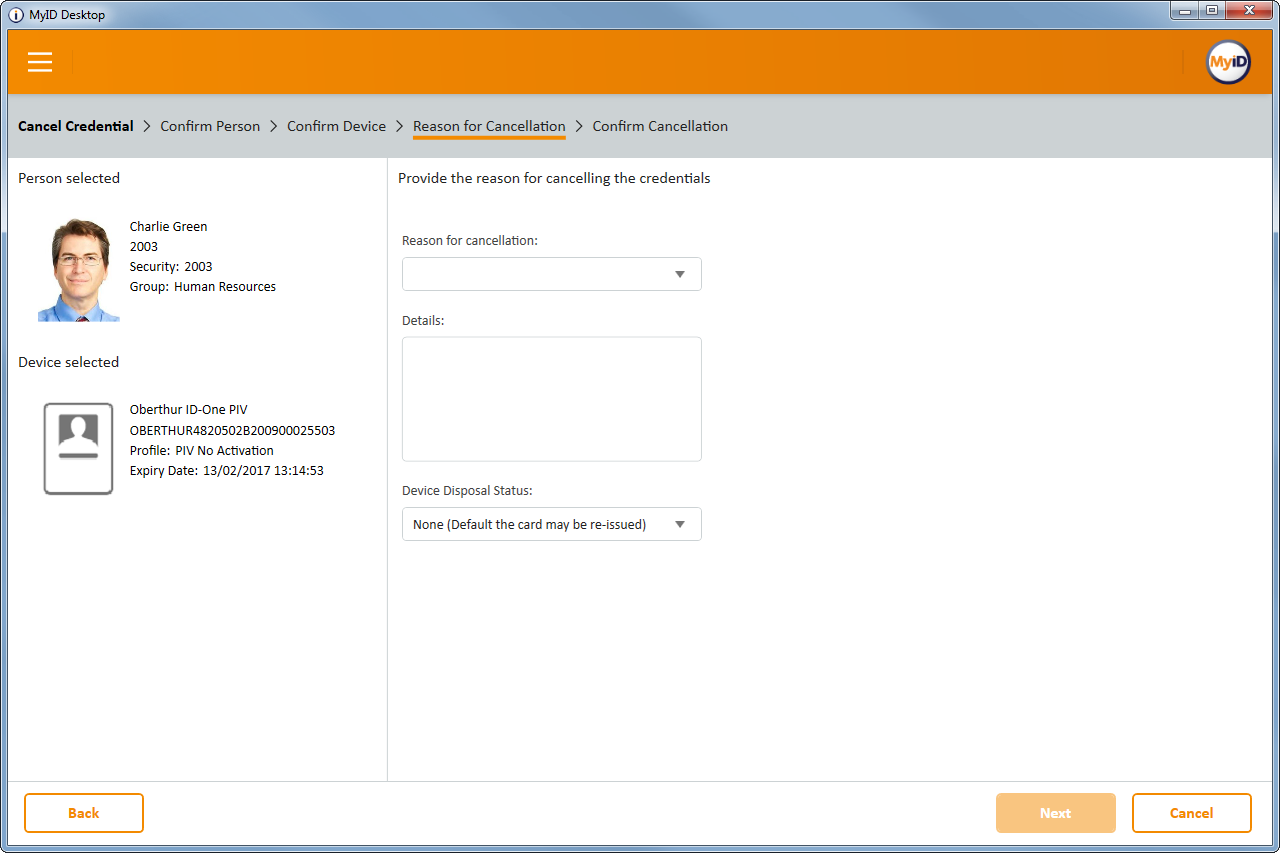Image resolution: width=1280 pixels, height=853 pixels.
Task: Open the Reason for cancellation combo box
Action: (x=540, y=274)
